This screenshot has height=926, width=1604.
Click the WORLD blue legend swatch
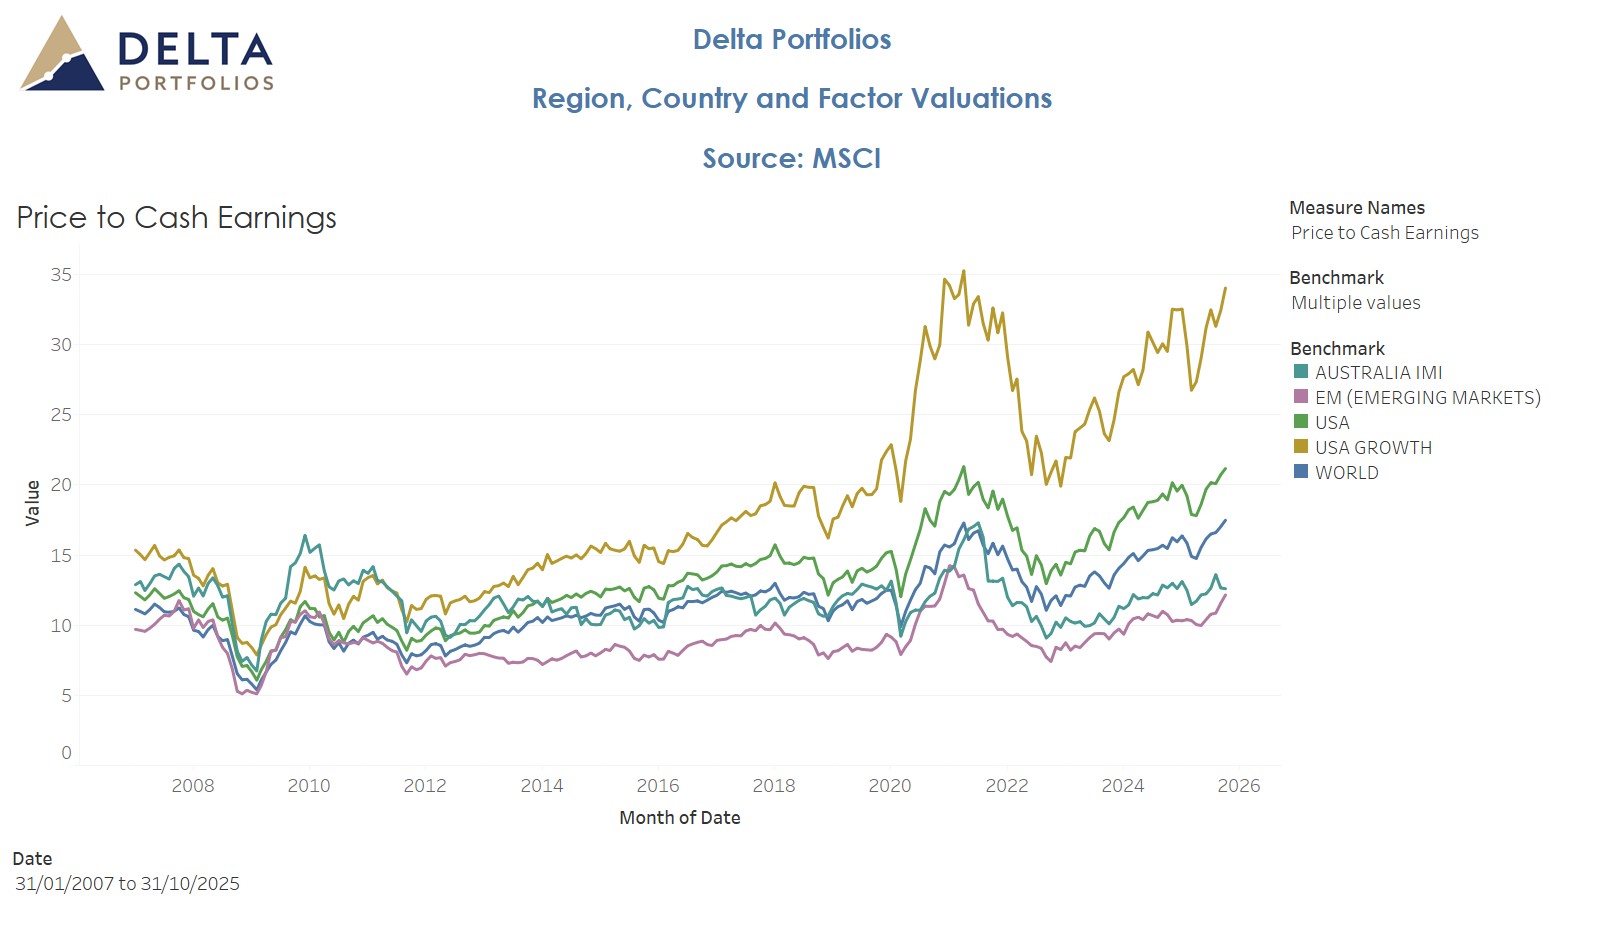click(x=1301, y=472)
